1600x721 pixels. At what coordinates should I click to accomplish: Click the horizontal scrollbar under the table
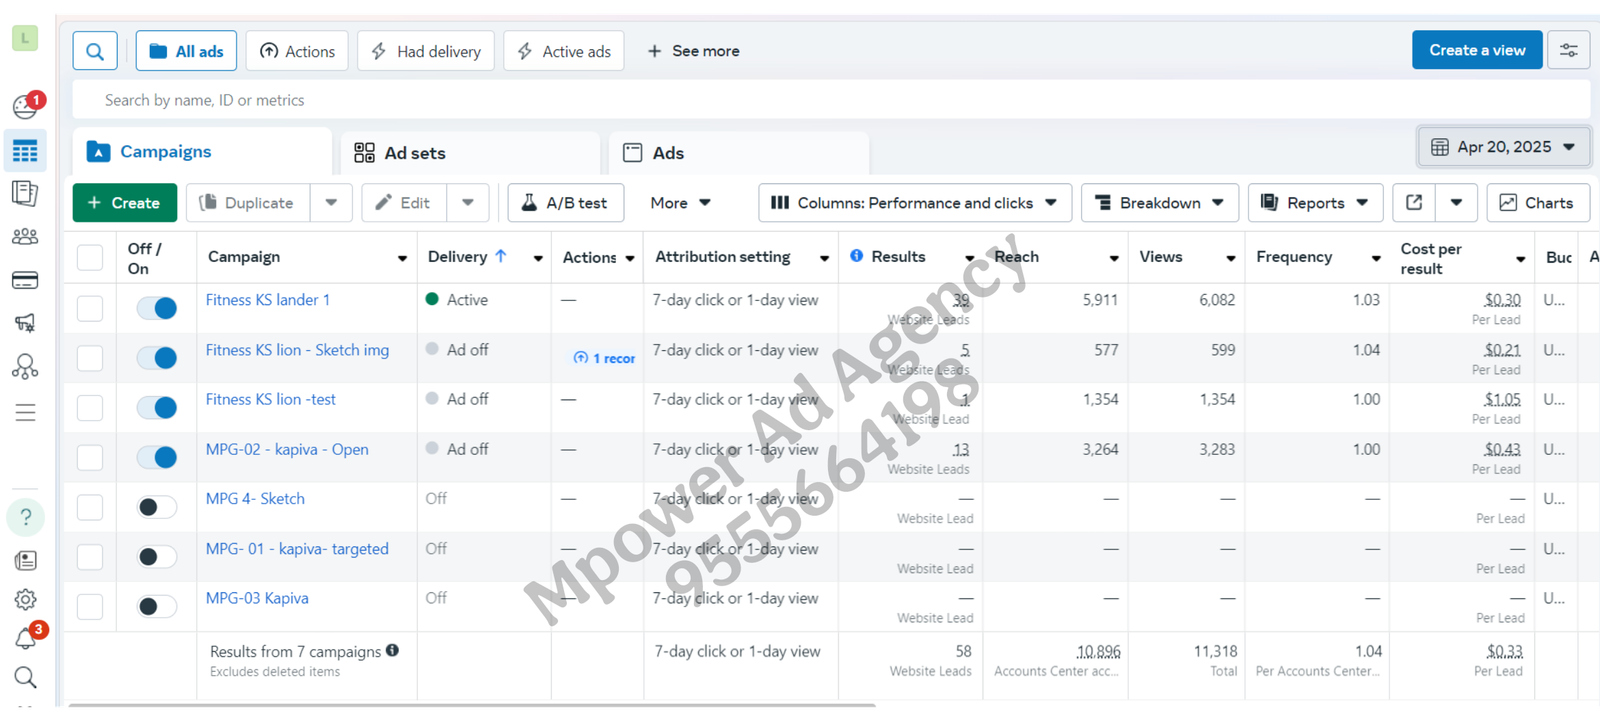(472, 705)
